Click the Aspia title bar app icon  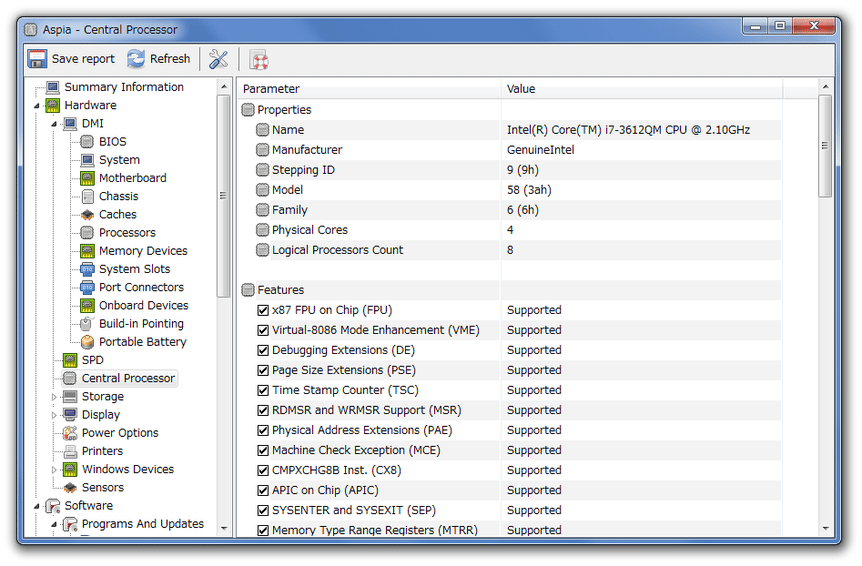tap(31, 29)
